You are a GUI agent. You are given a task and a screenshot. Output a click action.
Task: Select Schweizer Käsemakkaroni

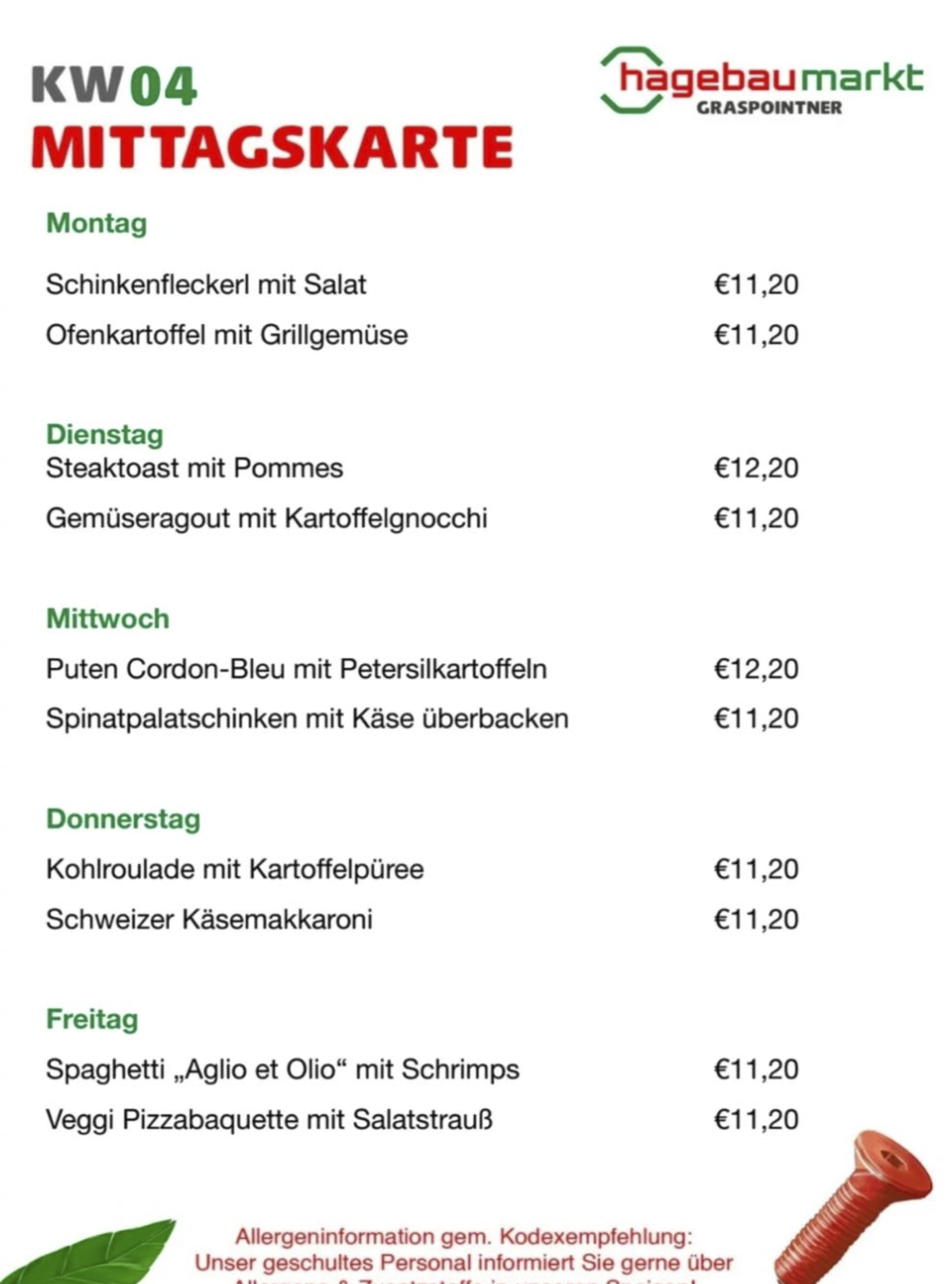tap(209, 920)
